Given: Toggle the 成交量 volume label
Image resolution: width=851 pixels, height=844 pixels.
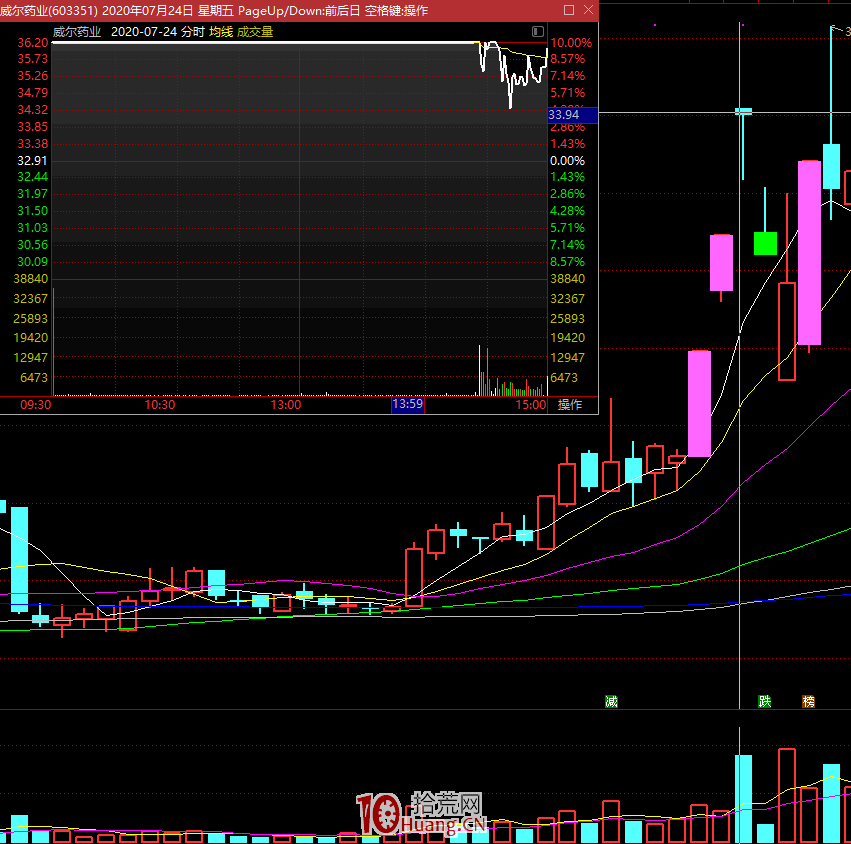Looking at the screenshot, I should [255, 32].
